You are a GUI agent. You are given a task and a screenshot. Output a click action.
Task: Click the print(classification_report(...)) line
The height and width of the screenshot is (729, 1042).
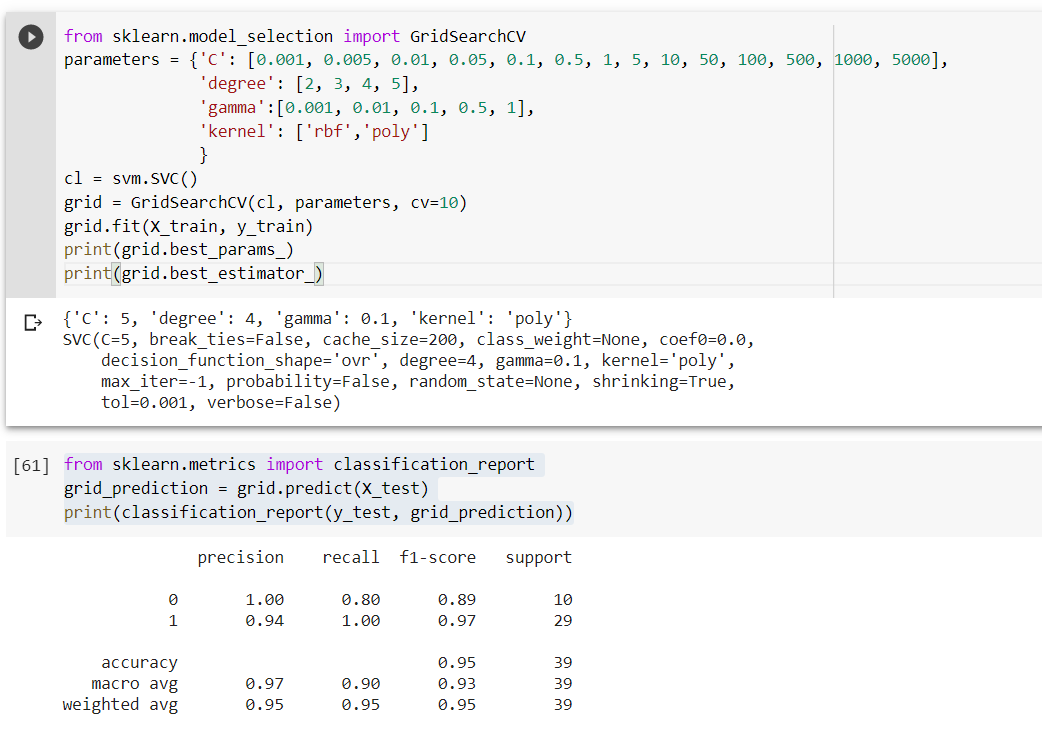(x=318, y=512)
